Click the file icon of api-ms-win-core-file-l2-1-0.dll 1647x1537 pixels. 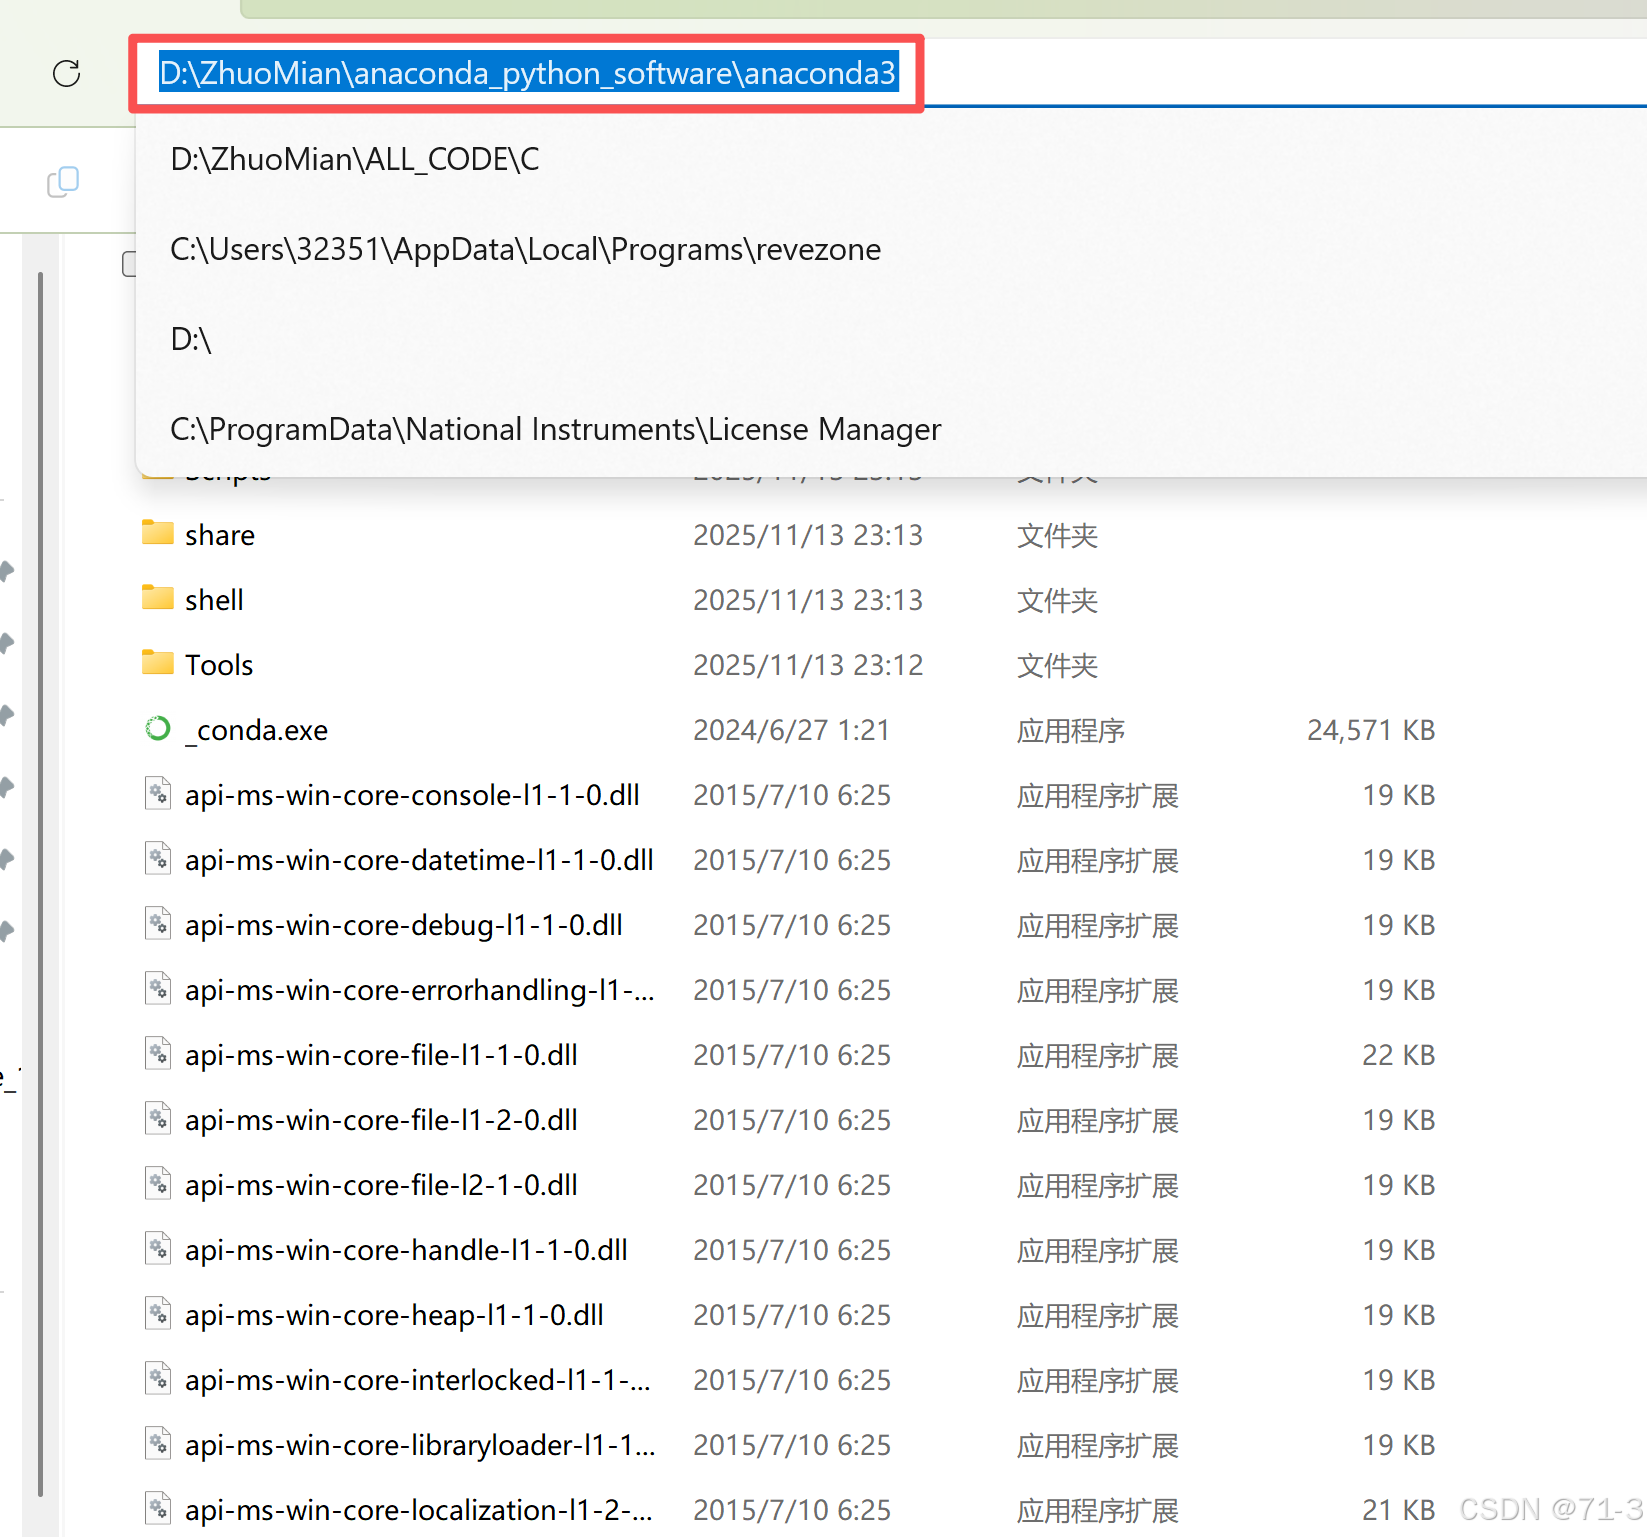(158, 1183)
